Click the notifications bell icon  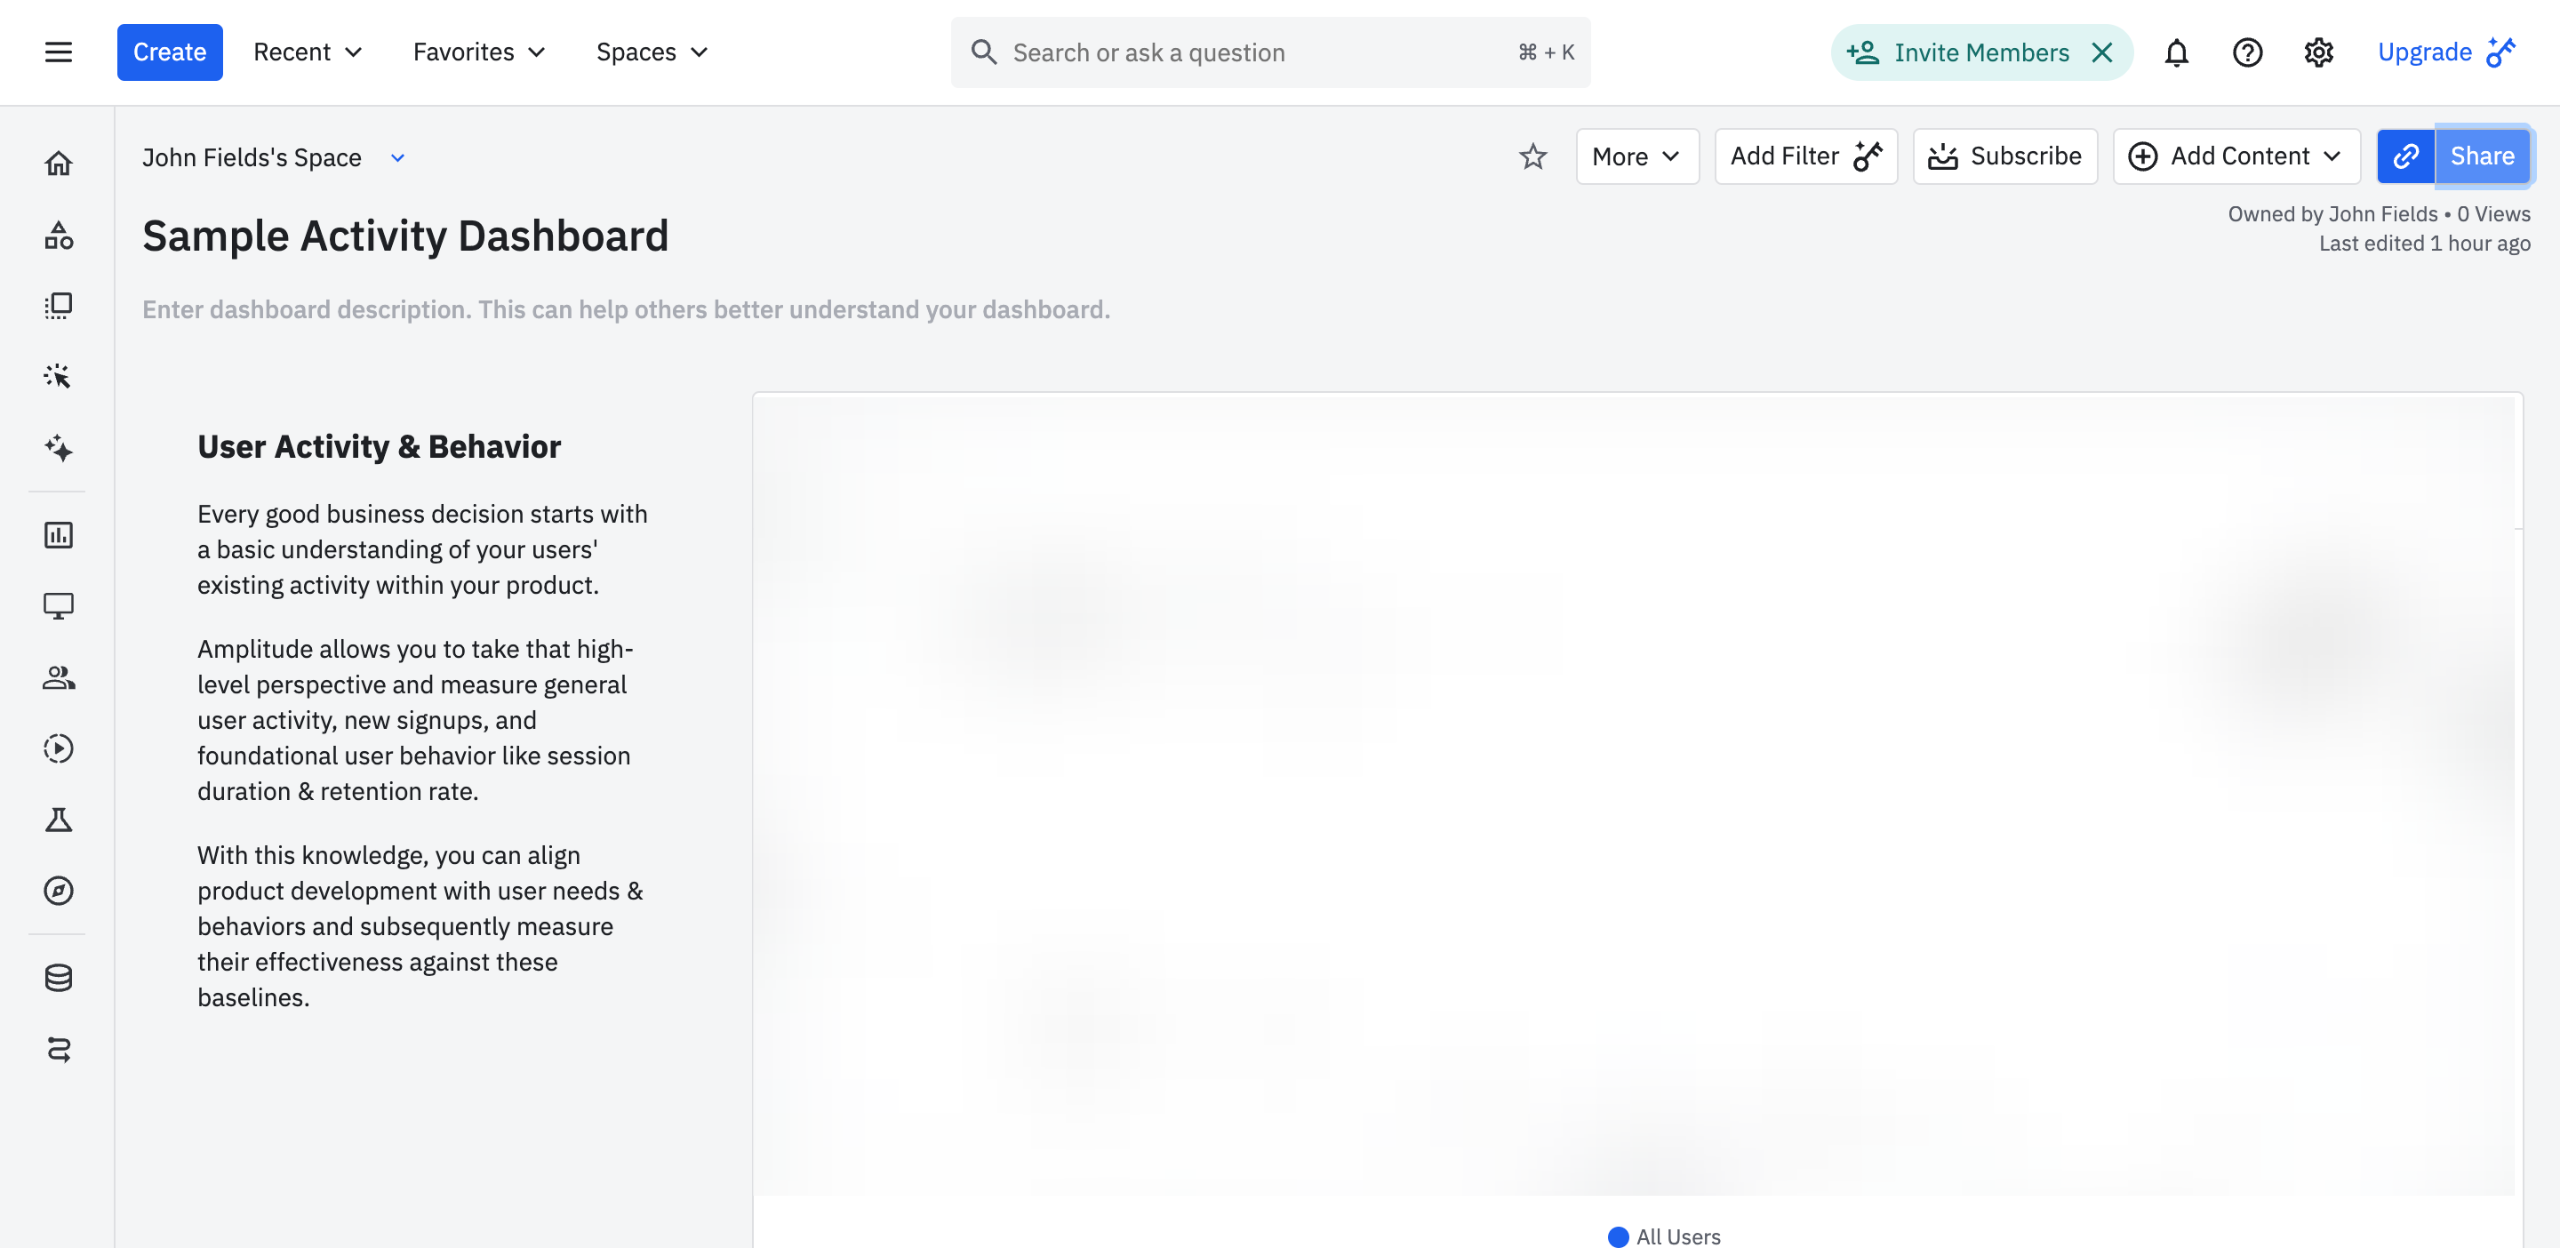coord(2176,52)
